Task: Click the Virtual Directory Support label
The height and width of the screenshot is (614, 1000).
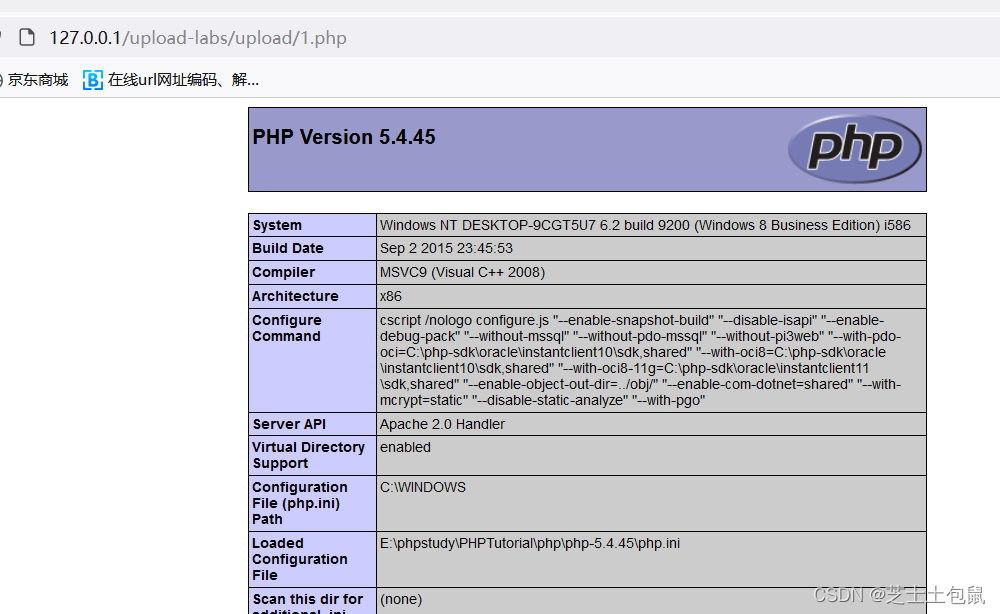Action: coord(308,455)
